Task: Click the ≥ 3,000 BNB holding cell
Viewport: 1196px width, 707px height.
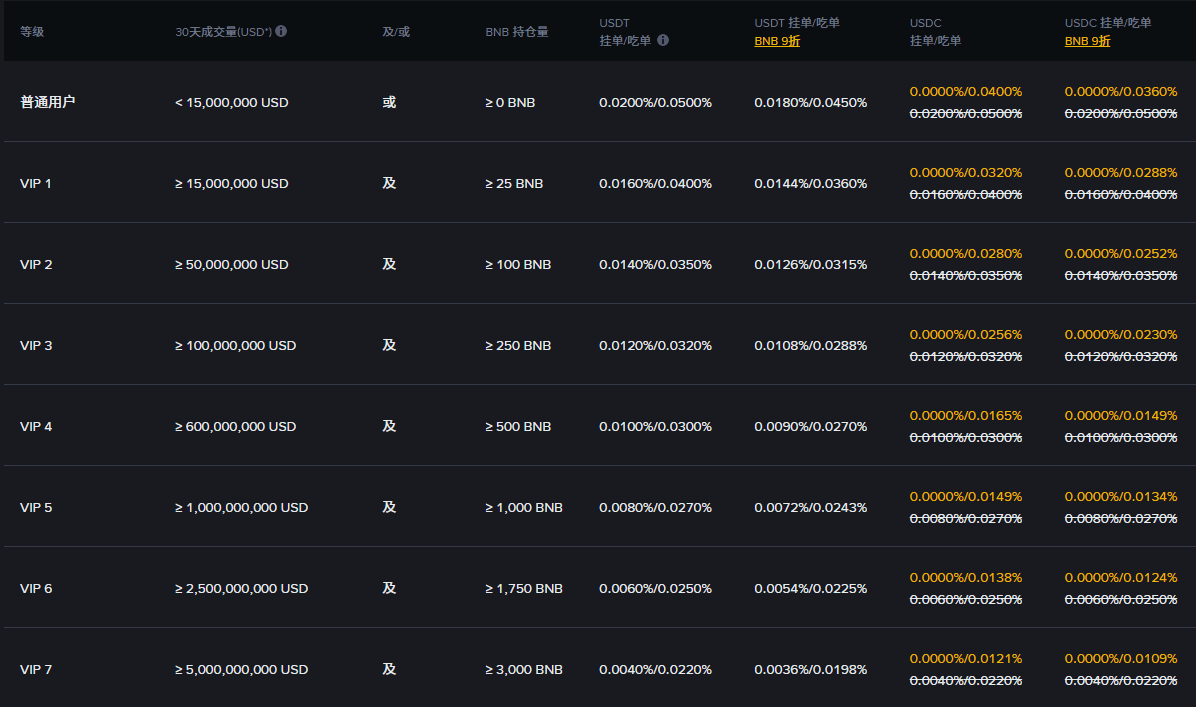Action: [x=524, y=669]
